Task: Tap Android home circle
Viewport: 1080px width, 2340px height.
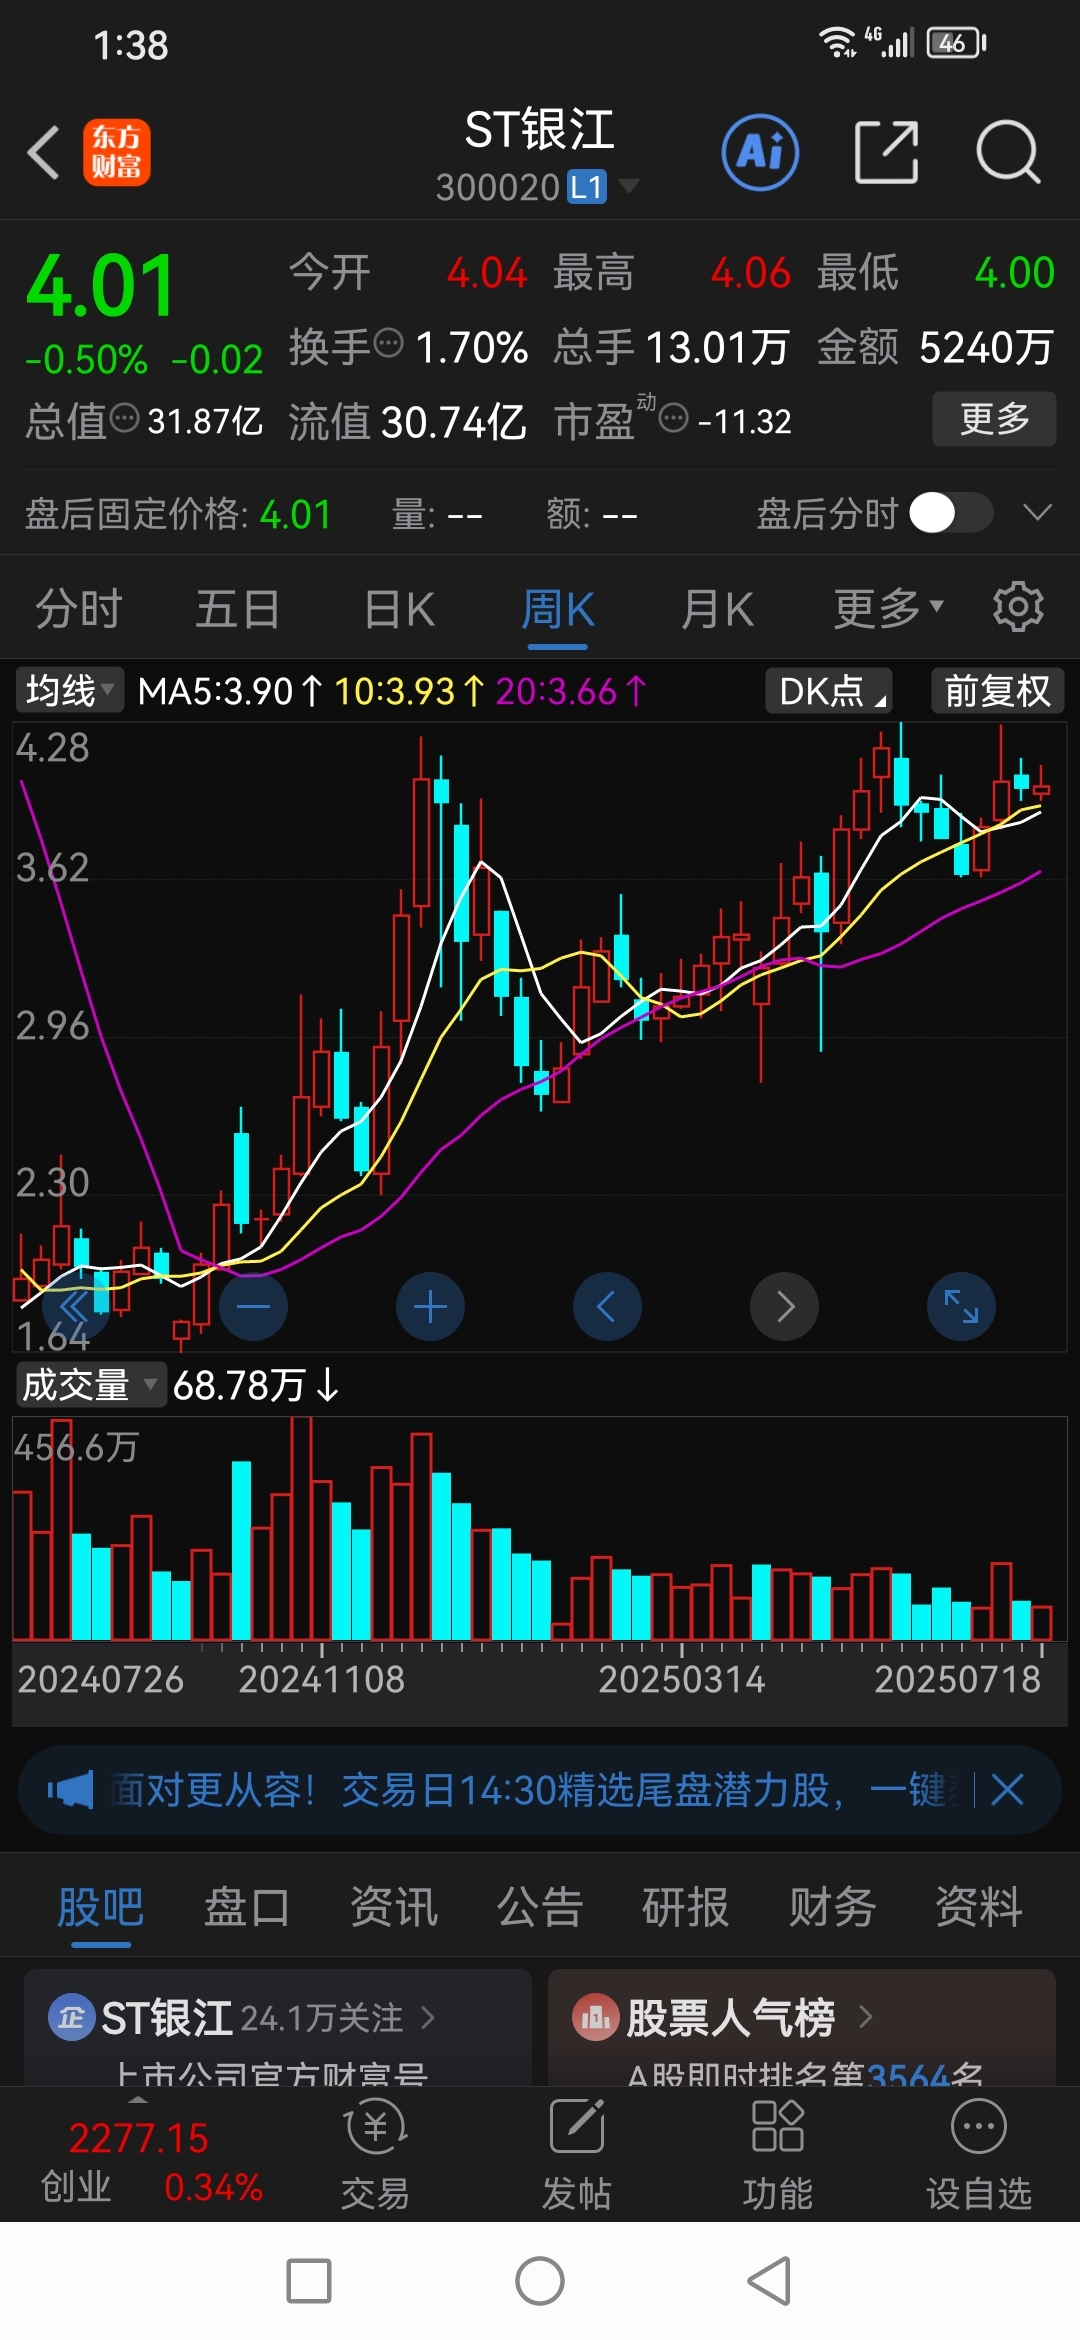Action: 540,2281
